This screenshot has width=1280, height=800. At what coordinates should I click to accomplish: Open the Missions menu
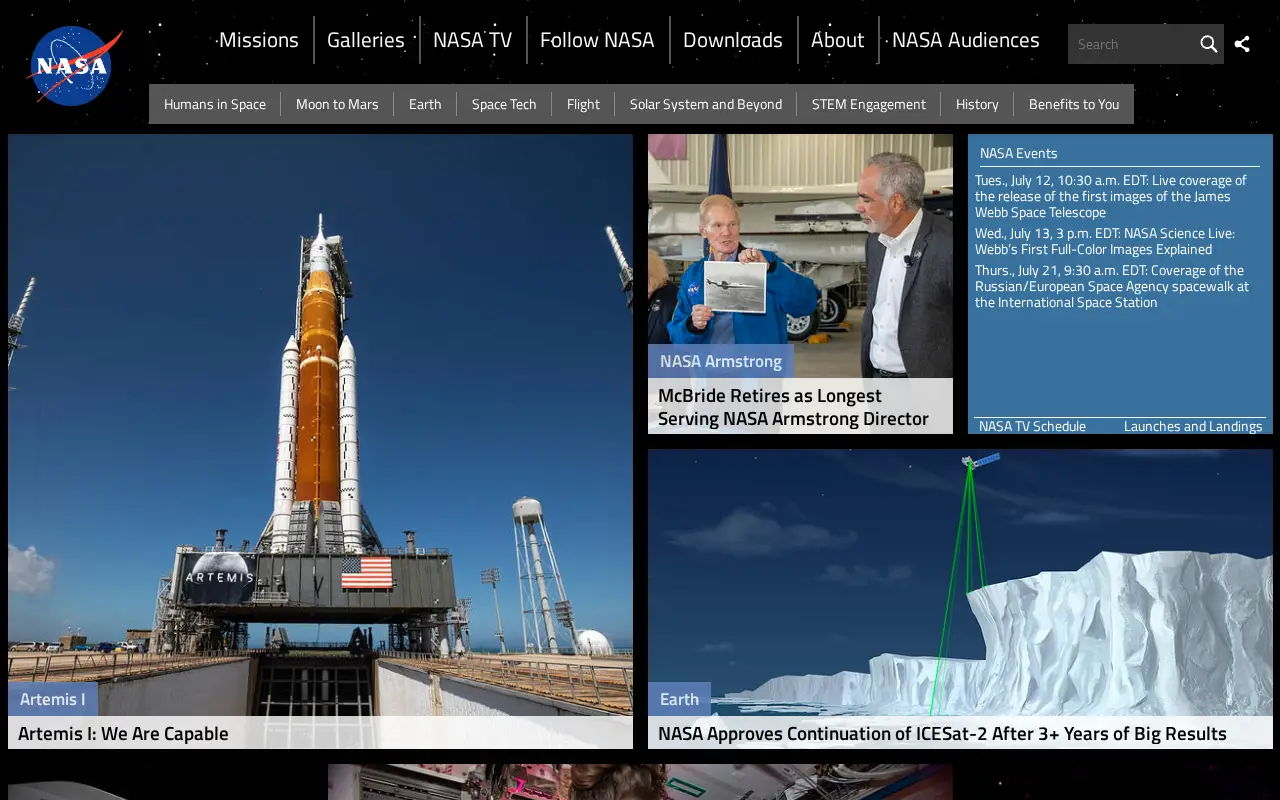click(258, 40)
